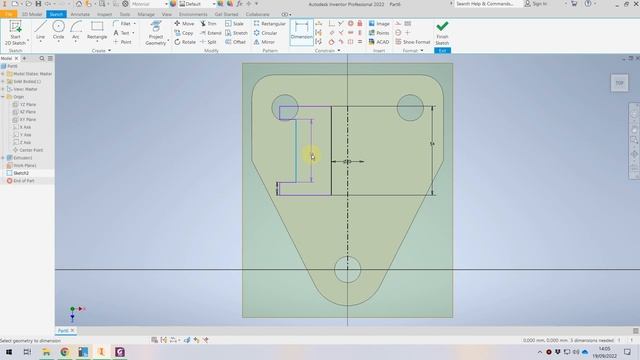Click the Exit panel label
Screen dimensions: 640x360
[x=442, y=51]
